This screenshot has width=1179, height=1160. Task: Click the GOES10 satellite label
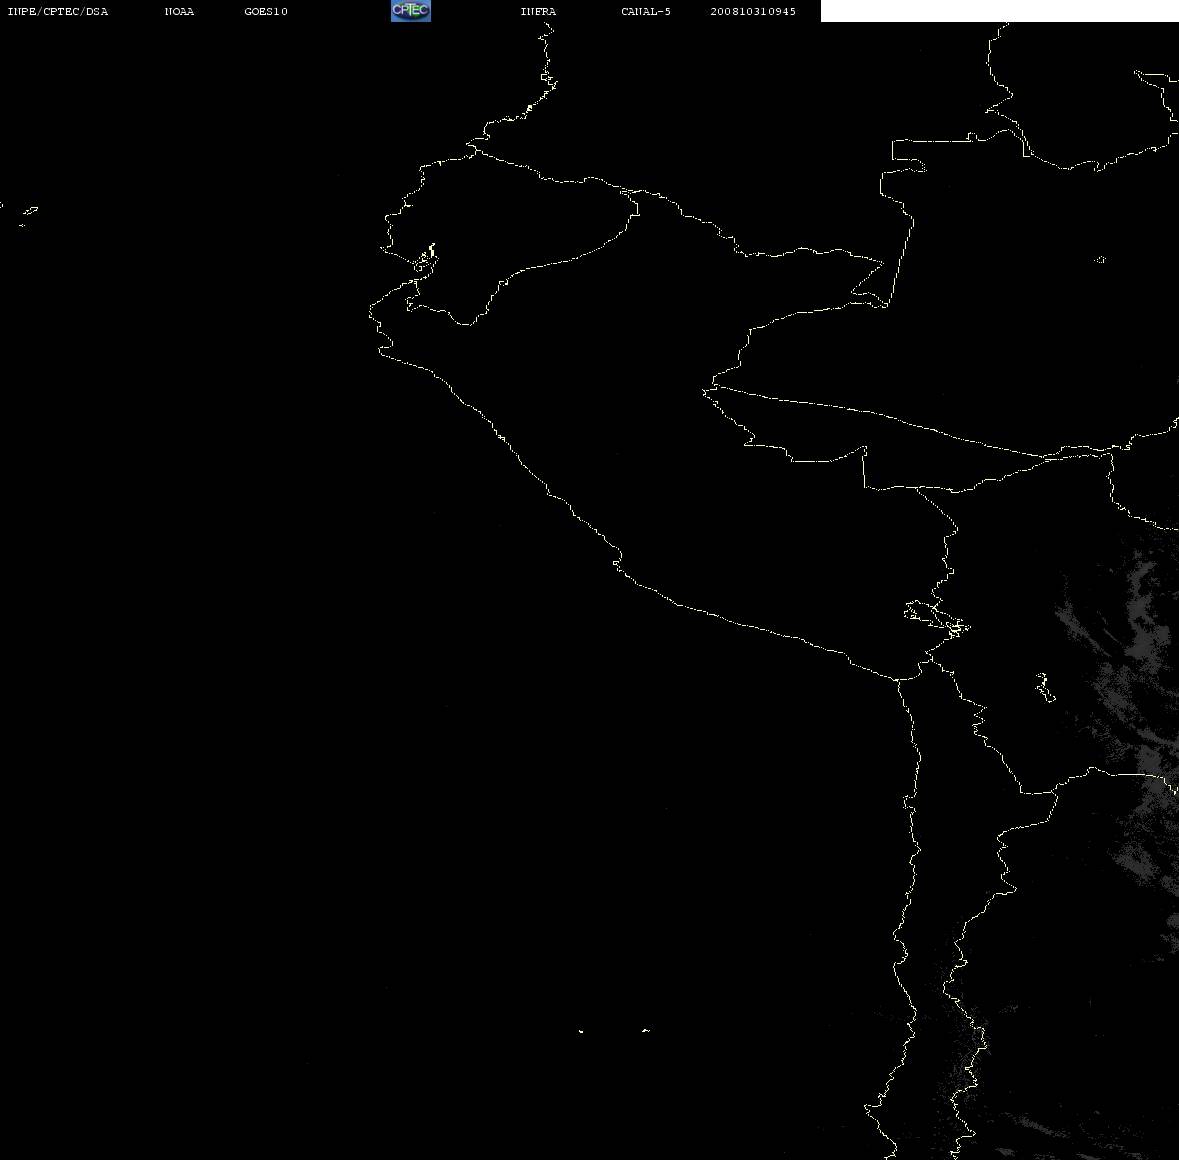[265, 11]
